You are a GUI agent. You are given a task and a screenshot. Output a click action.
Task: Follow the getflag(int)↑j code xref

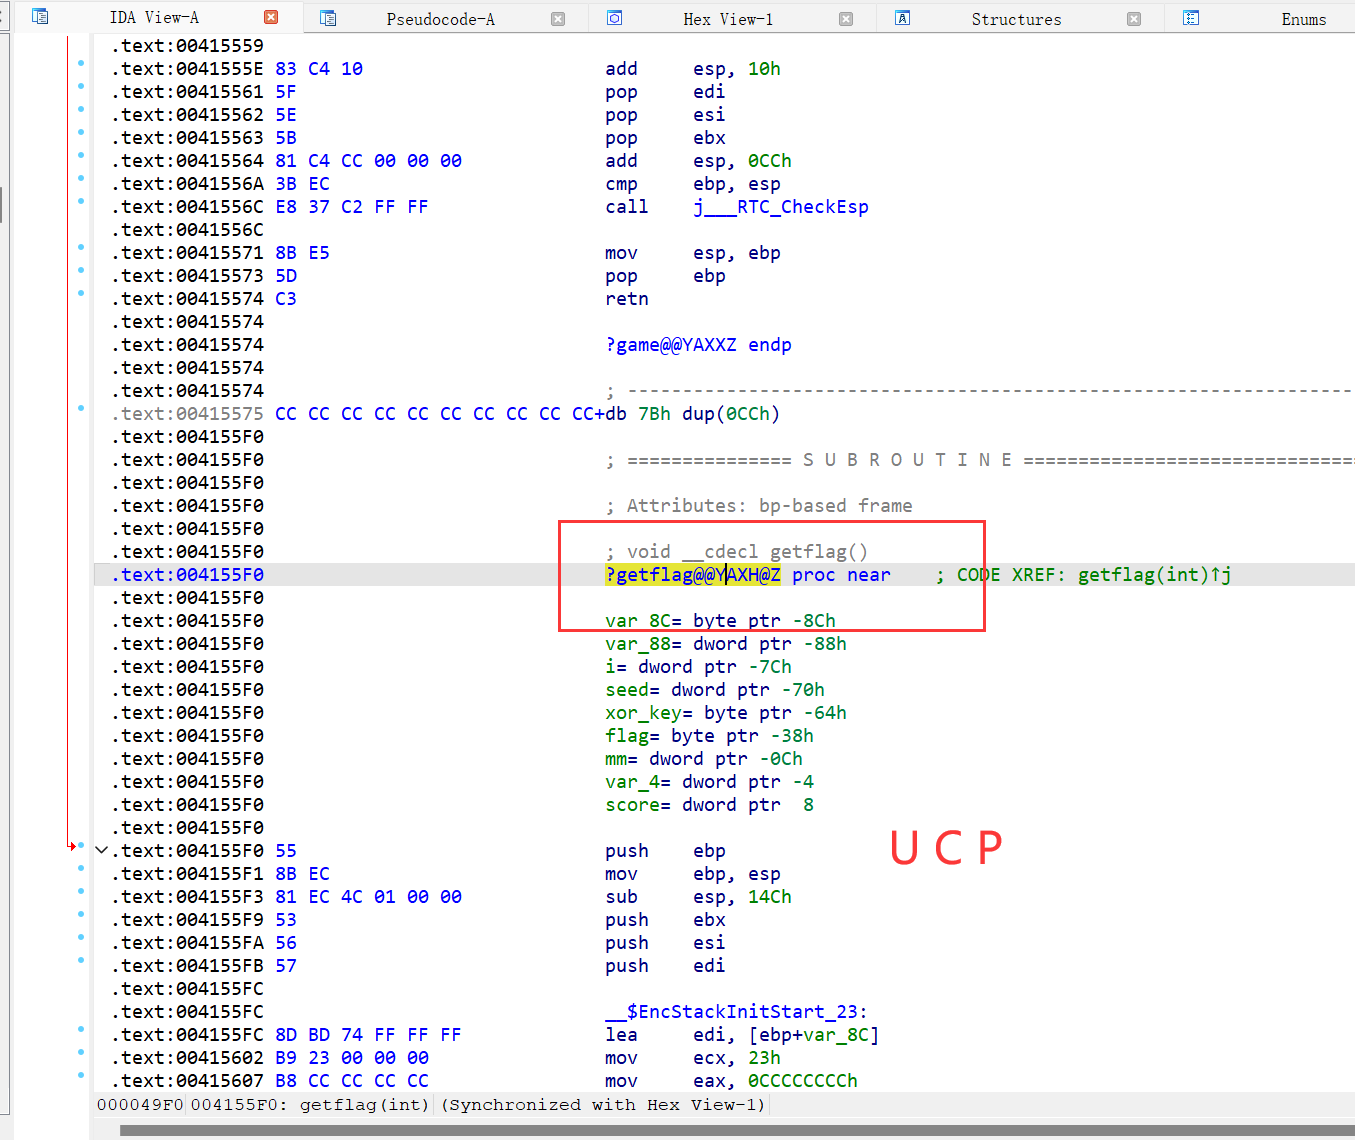pos(1154,575)
